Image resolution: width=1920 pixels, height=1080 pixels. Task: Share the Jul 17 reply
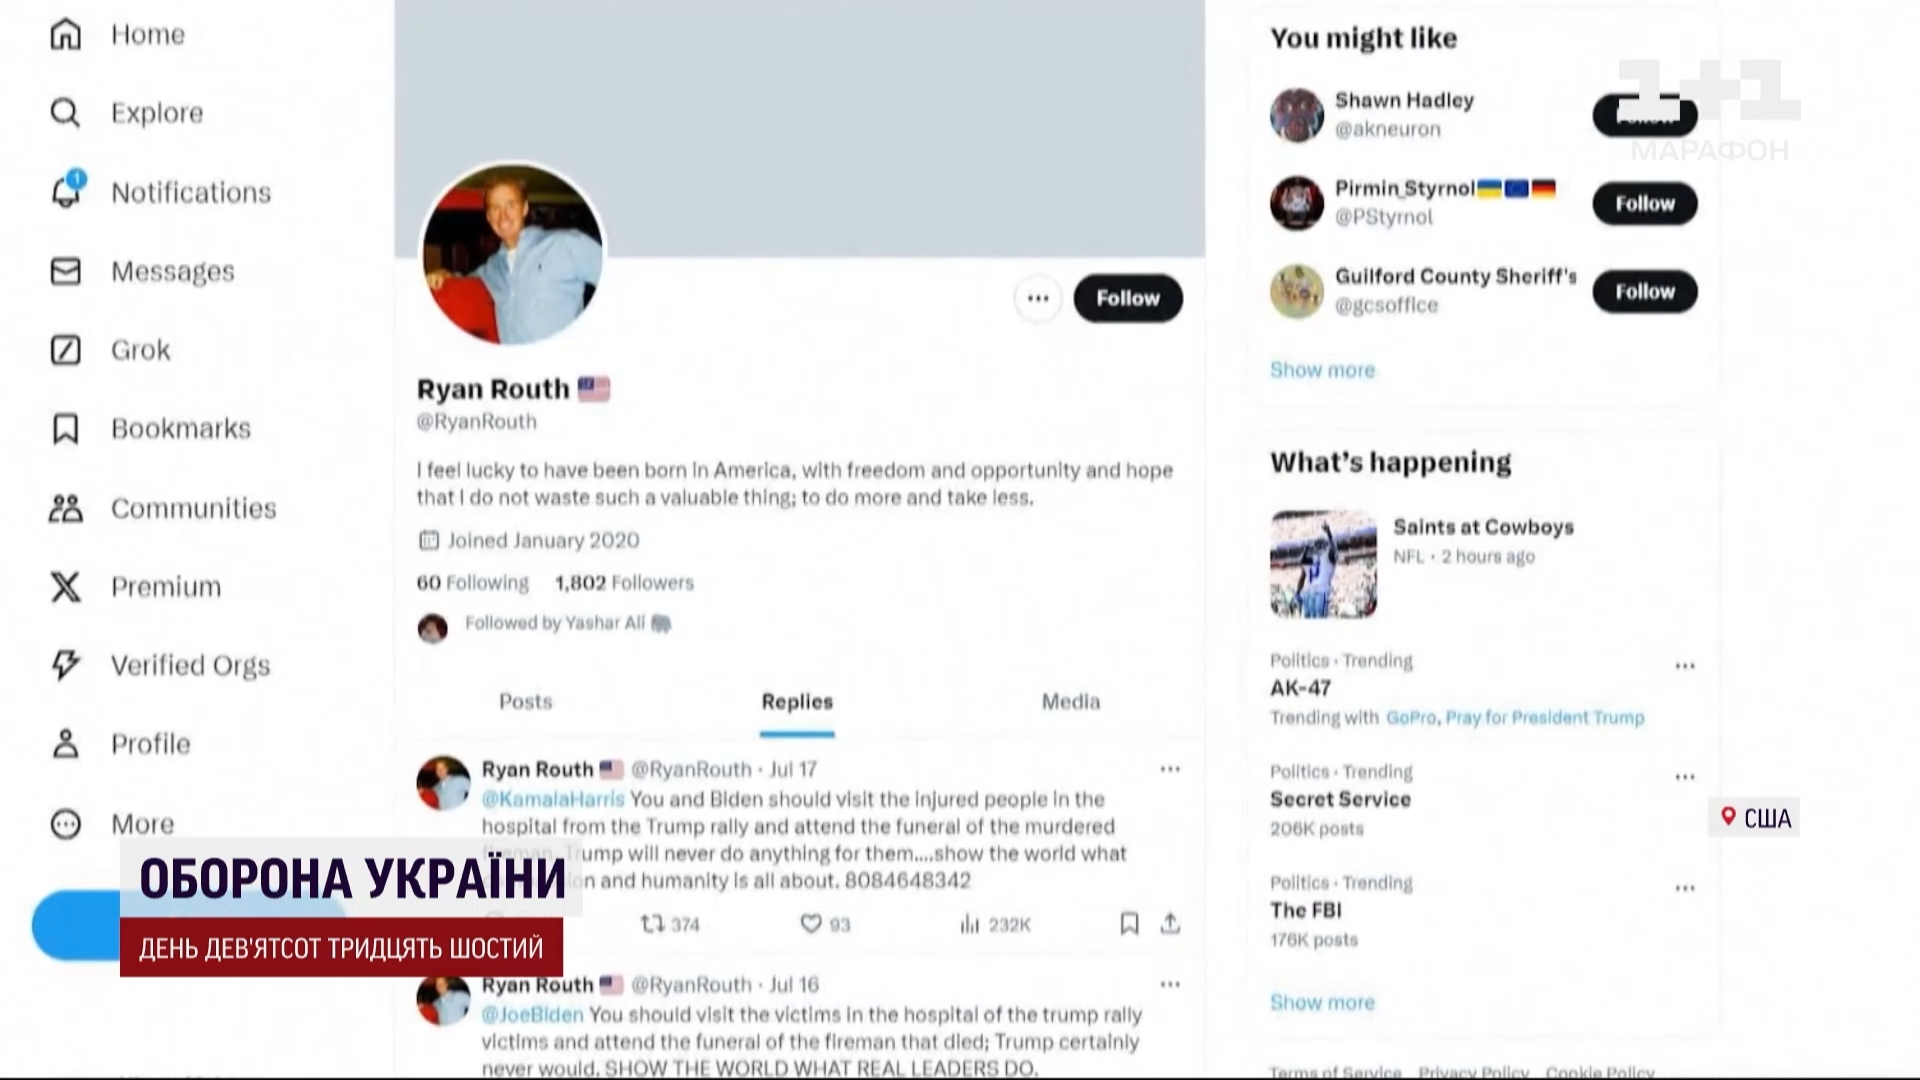[1170, 924]
